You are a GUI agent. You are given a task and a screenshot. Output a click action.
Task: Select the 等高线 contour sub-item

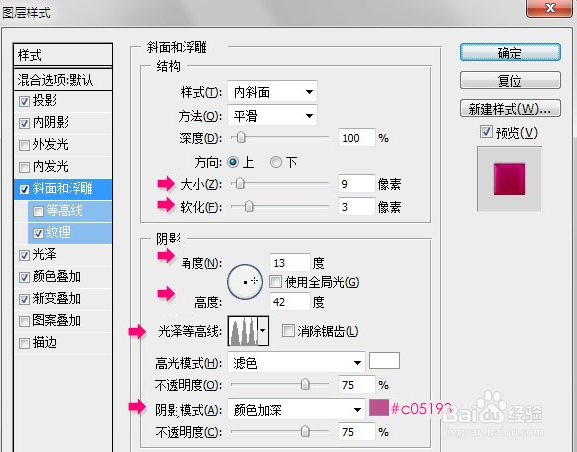[x=70, y=211]
